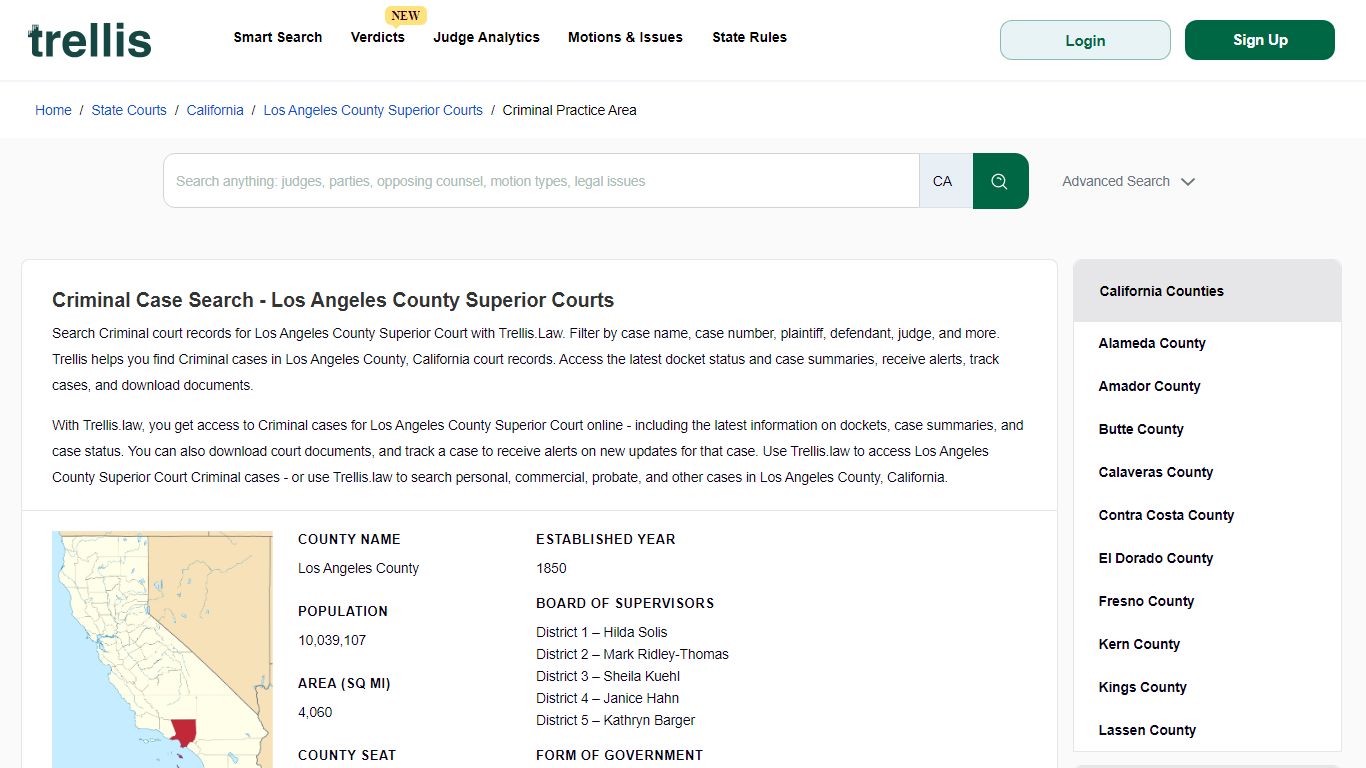The height and width of the screenshot is (768, 1366).
Task: Select Amador County
Action: [1149, 386]
